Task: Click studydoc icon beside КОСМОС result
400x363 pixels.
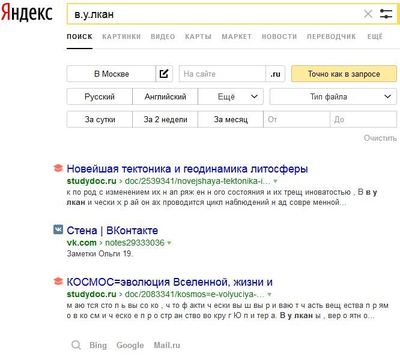Action: (x=58, y=282)
